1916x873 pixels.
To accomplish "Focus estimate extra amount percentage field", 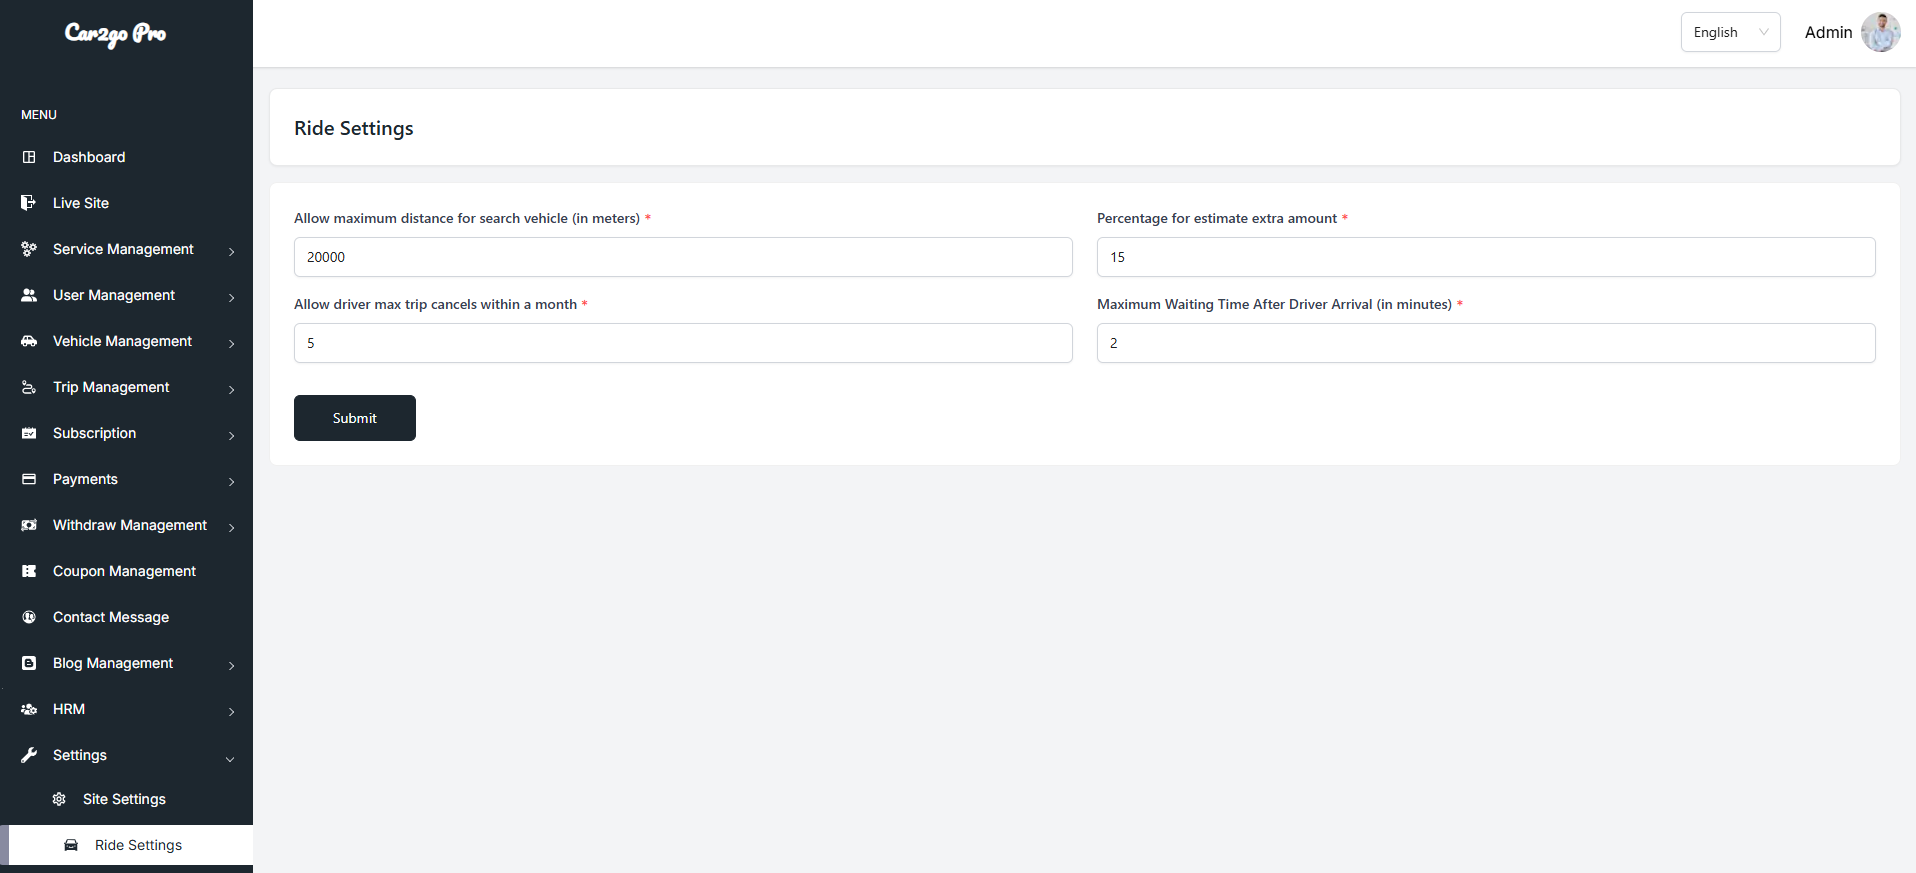I will point(1486,257).
